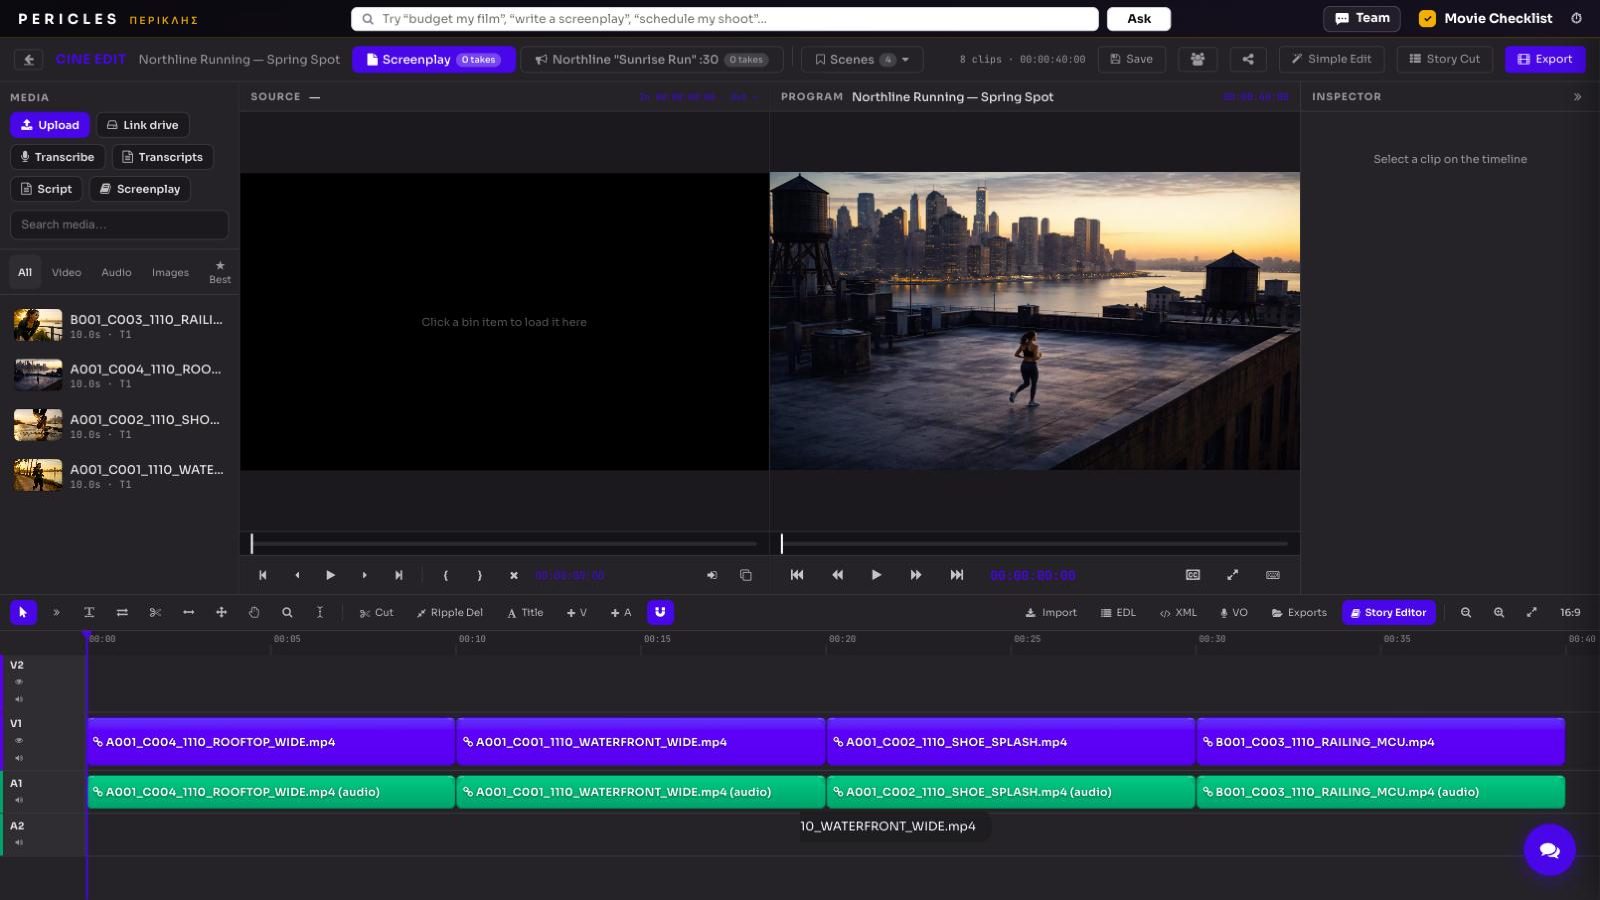Toggle closed captions in program monitor
This screenshot has width=1600, height=900.
(1193, 575)
